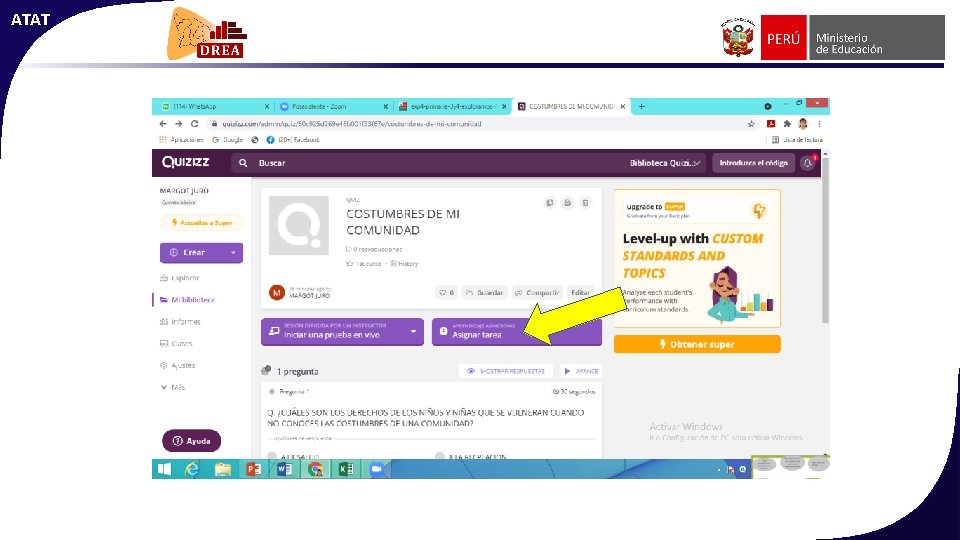Click the search magnifier icon beside Buscar
The image size is (960, 540).
243,163
